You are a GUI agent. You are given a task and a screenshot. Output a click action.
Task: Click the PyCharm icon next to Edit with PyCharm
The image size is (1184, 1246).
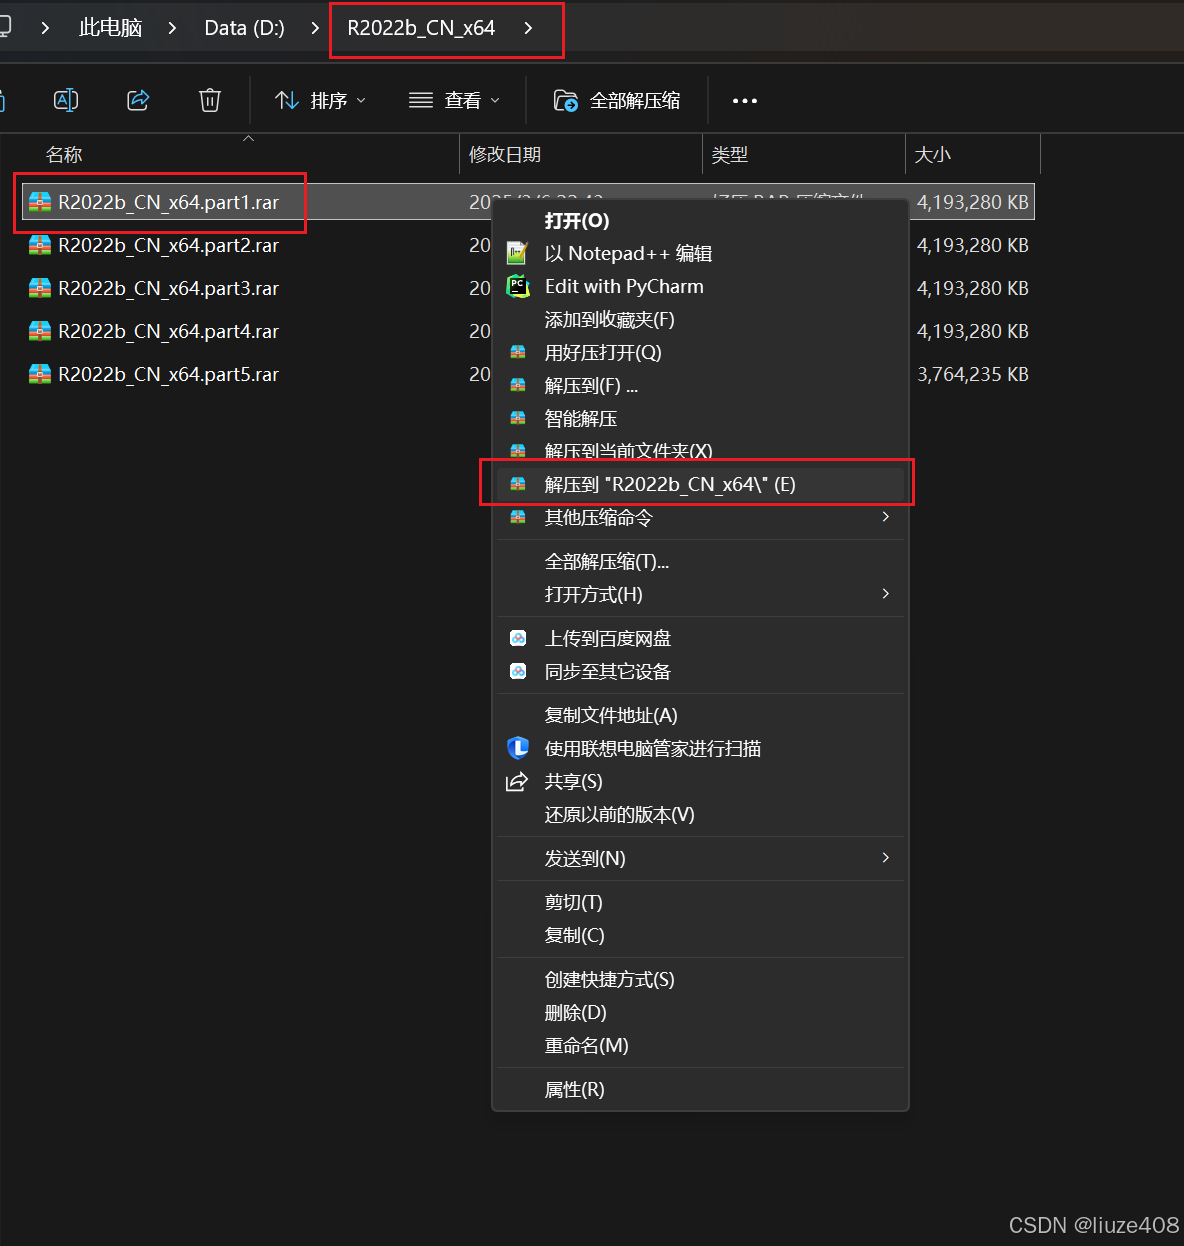pyautogui.click(x=517, y=286)
